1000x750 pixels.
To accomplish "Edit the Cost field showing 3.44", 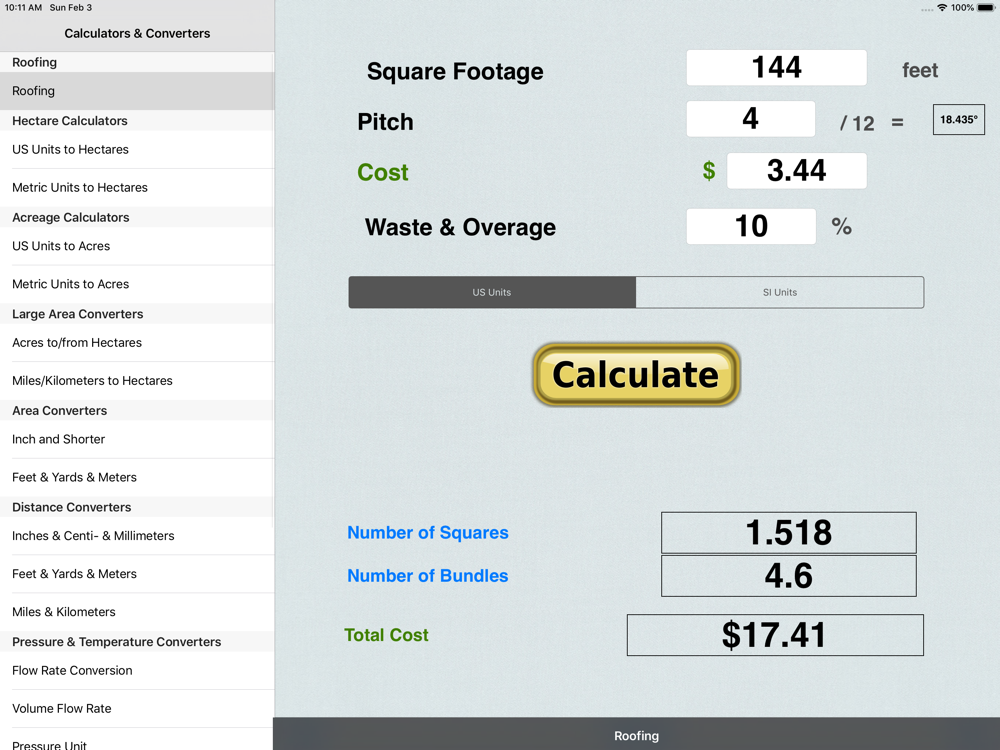I will 797,170.
